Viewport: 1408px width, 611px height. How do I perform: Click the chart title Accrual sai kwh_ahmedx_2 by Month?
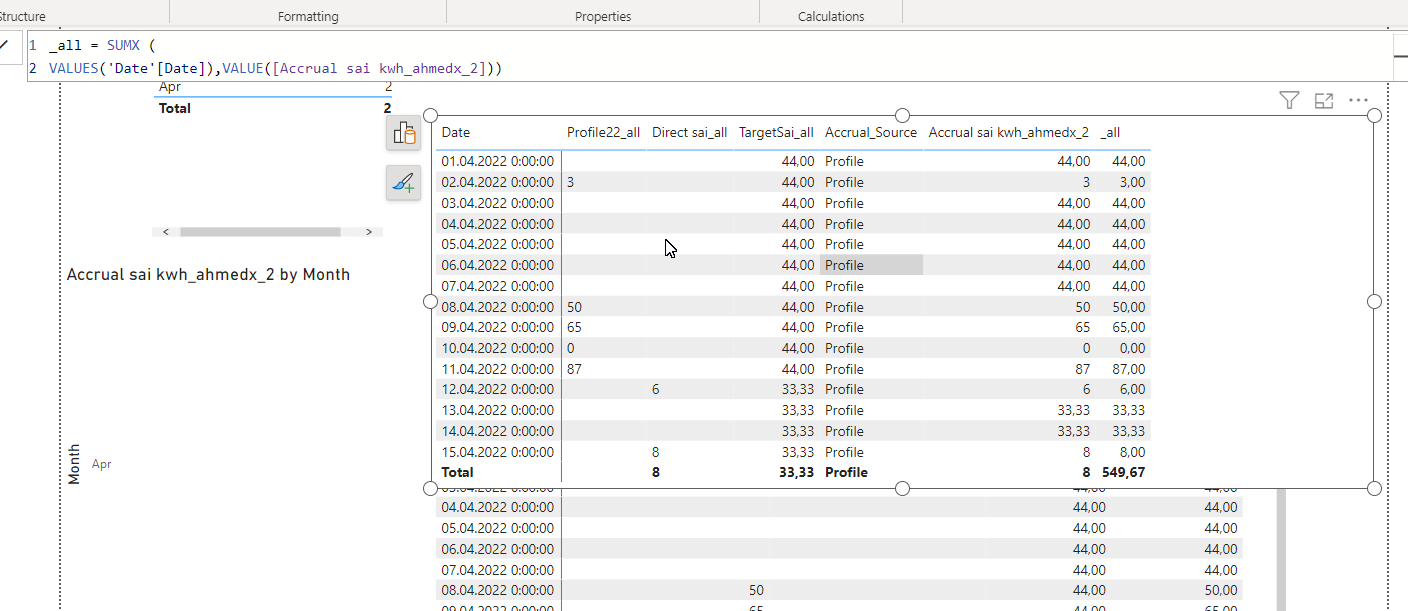click(x=208, y=274)
